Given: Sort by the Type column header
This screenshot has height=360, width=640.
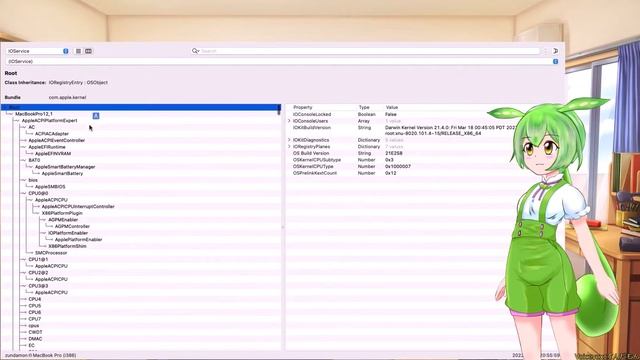Looking at the screenshot, I should tap(364, 107).
